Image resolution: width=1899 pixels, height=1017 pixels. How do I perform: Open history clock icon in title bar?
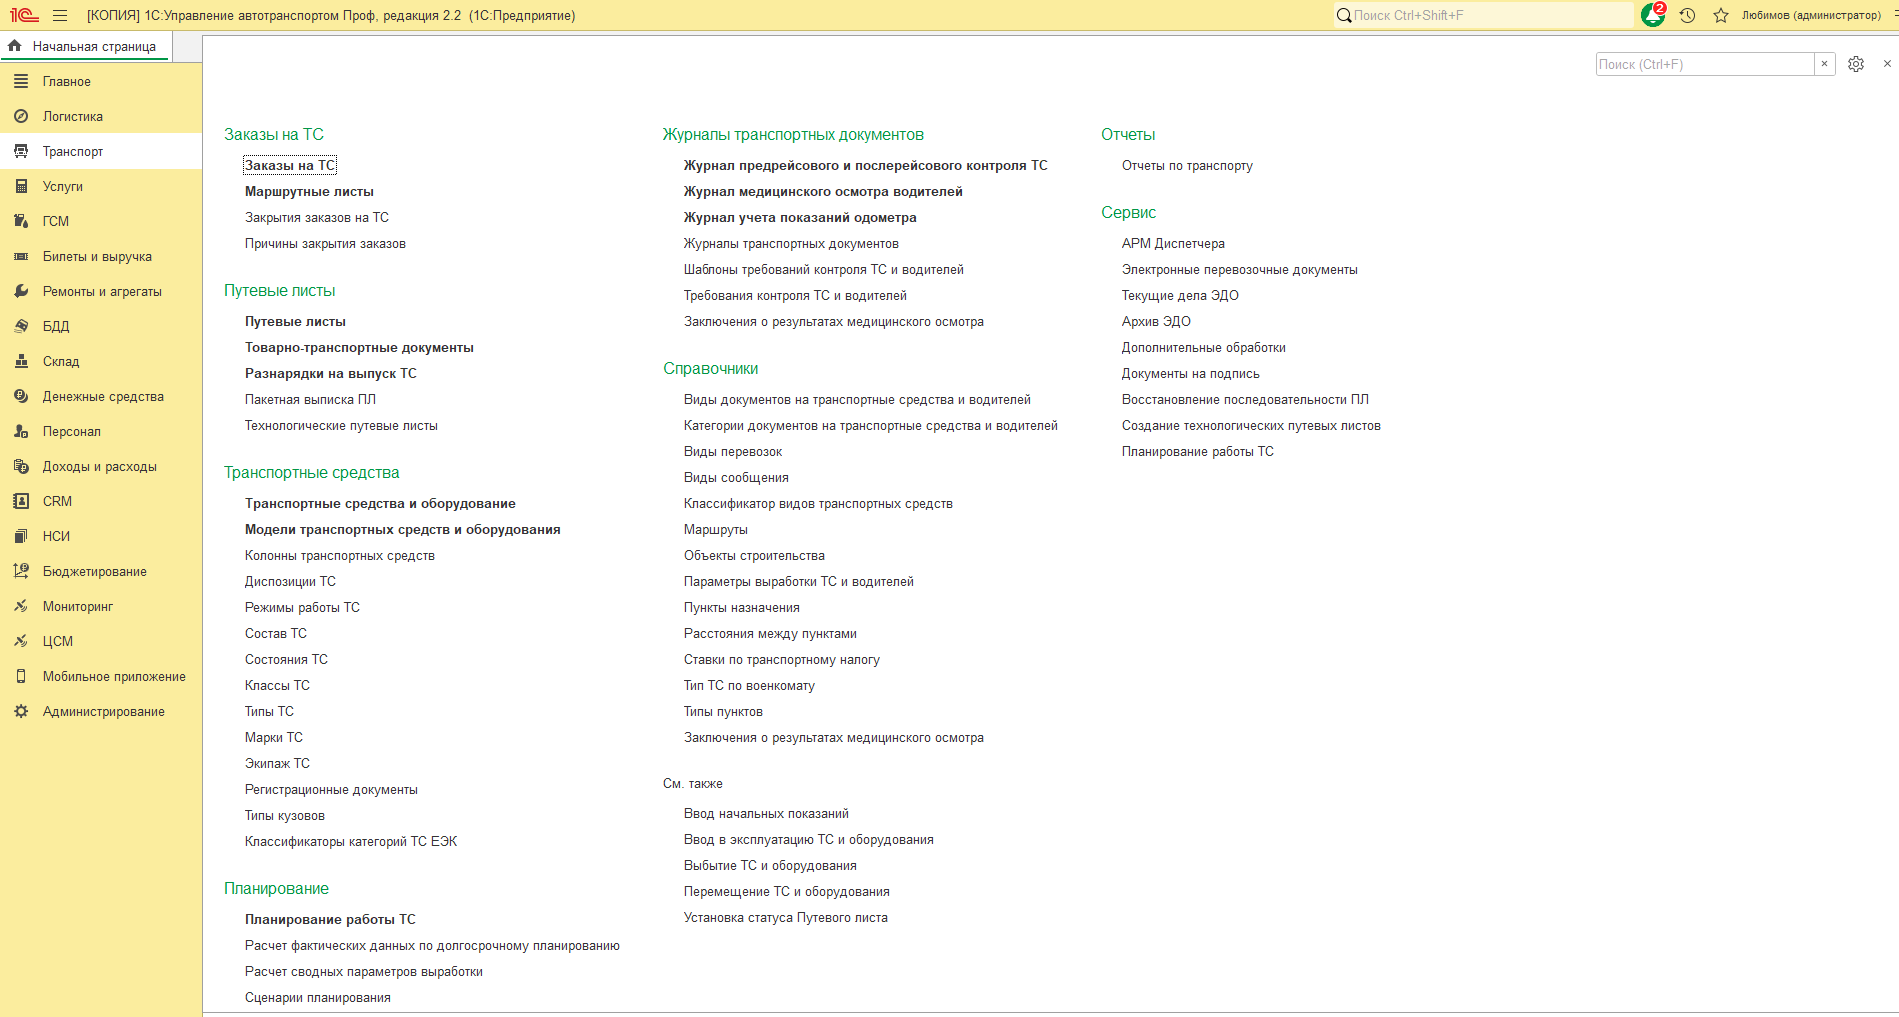(x=1687, y=15)
